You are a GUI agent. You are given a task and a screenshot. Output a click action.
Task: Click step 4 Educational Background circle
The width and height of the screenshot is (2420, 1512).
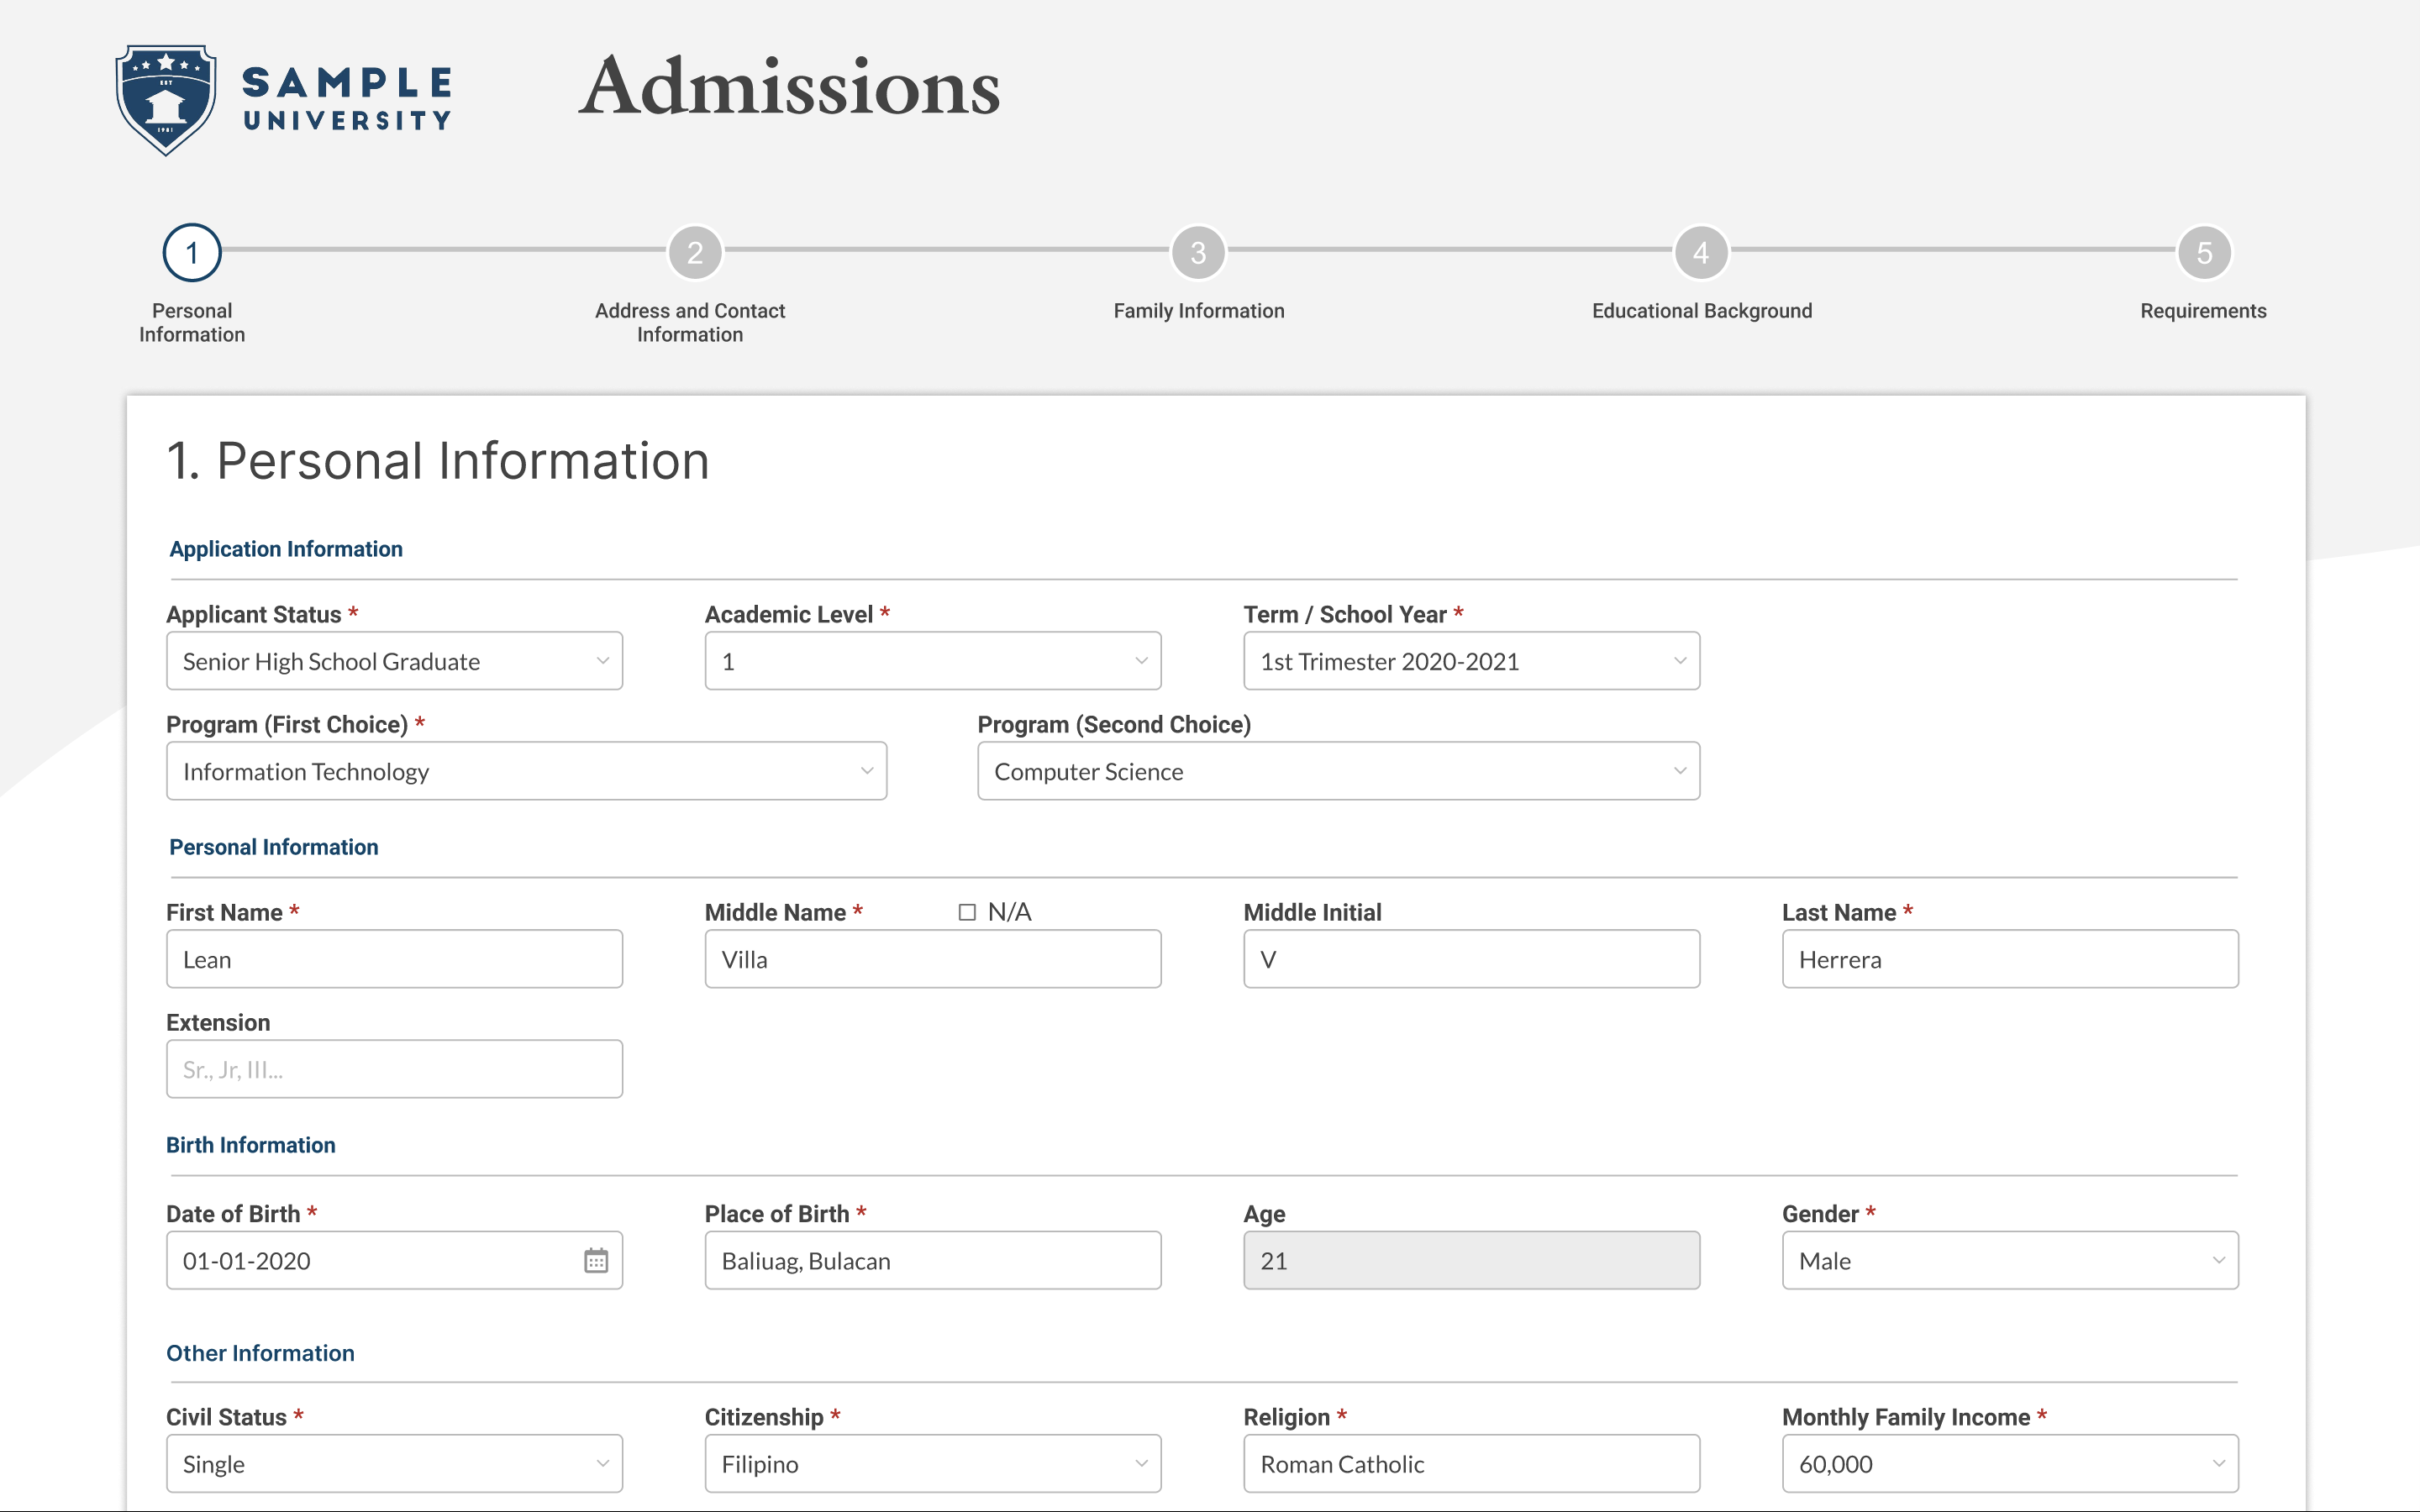(x=1701, y=253)
